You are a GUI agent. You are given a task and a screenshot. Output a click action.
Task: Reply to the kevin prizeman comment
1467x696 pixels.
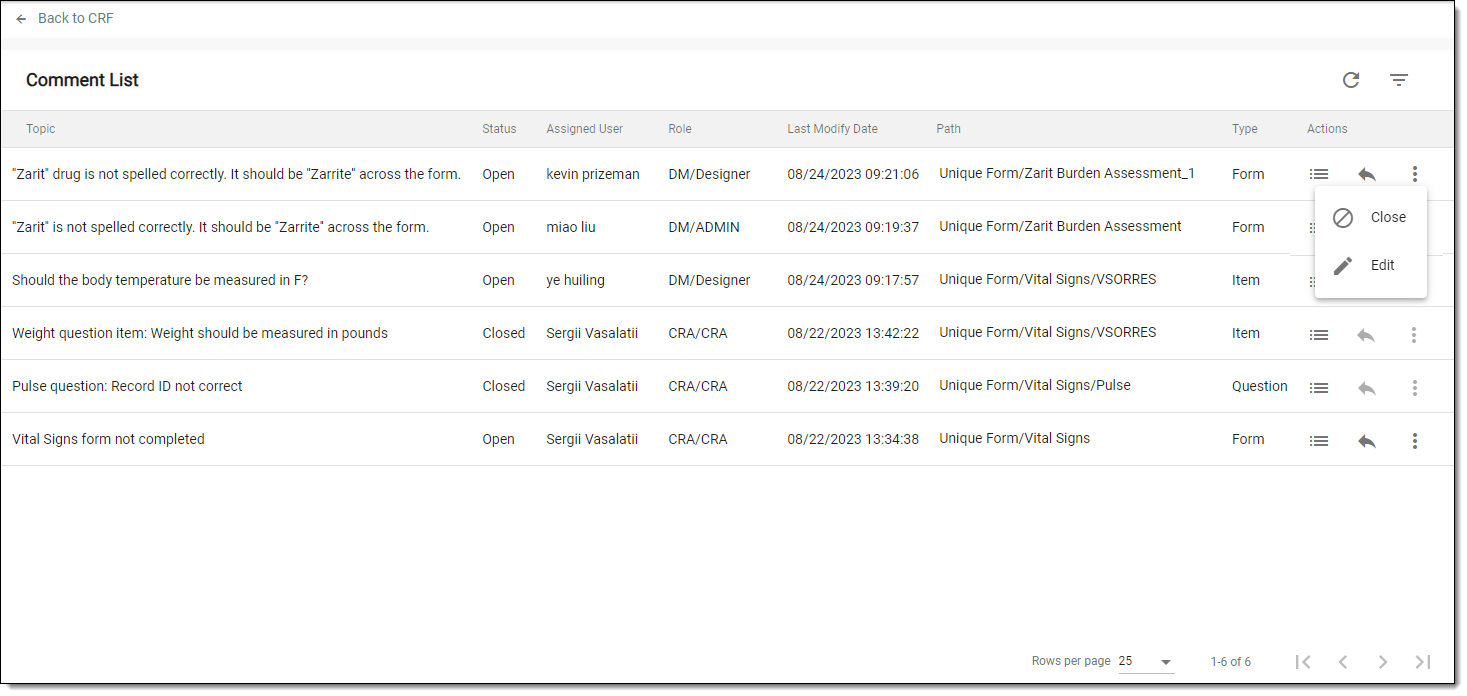click(1367, 174)
